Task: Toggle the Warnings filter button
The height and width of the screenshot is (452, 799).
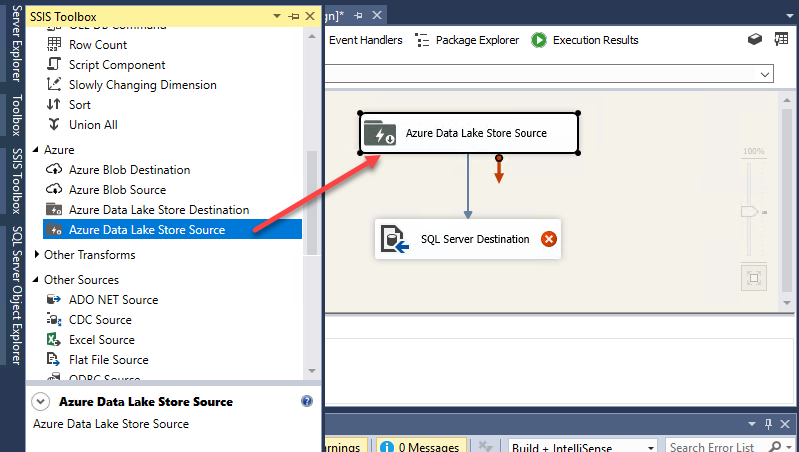Action: pyautogui.click(x=345, y=446)
